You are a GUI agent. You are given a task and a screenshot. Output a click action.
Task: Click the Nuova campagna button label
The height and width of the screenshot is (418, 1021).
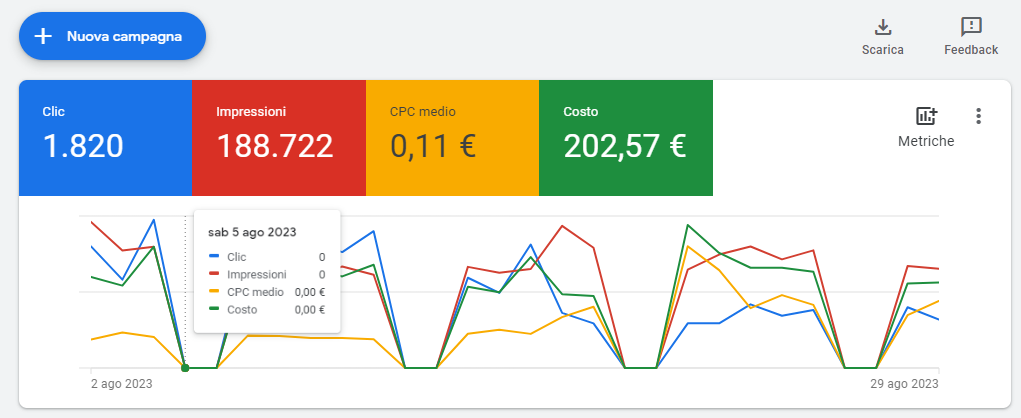click(124, 36)
